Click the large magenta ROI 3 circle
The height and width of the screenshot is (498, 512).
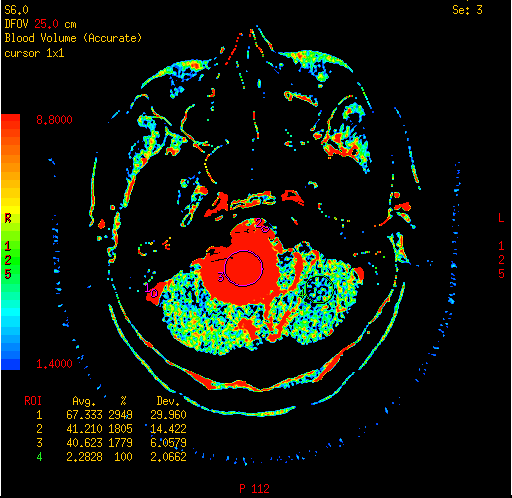coord(244,268)
